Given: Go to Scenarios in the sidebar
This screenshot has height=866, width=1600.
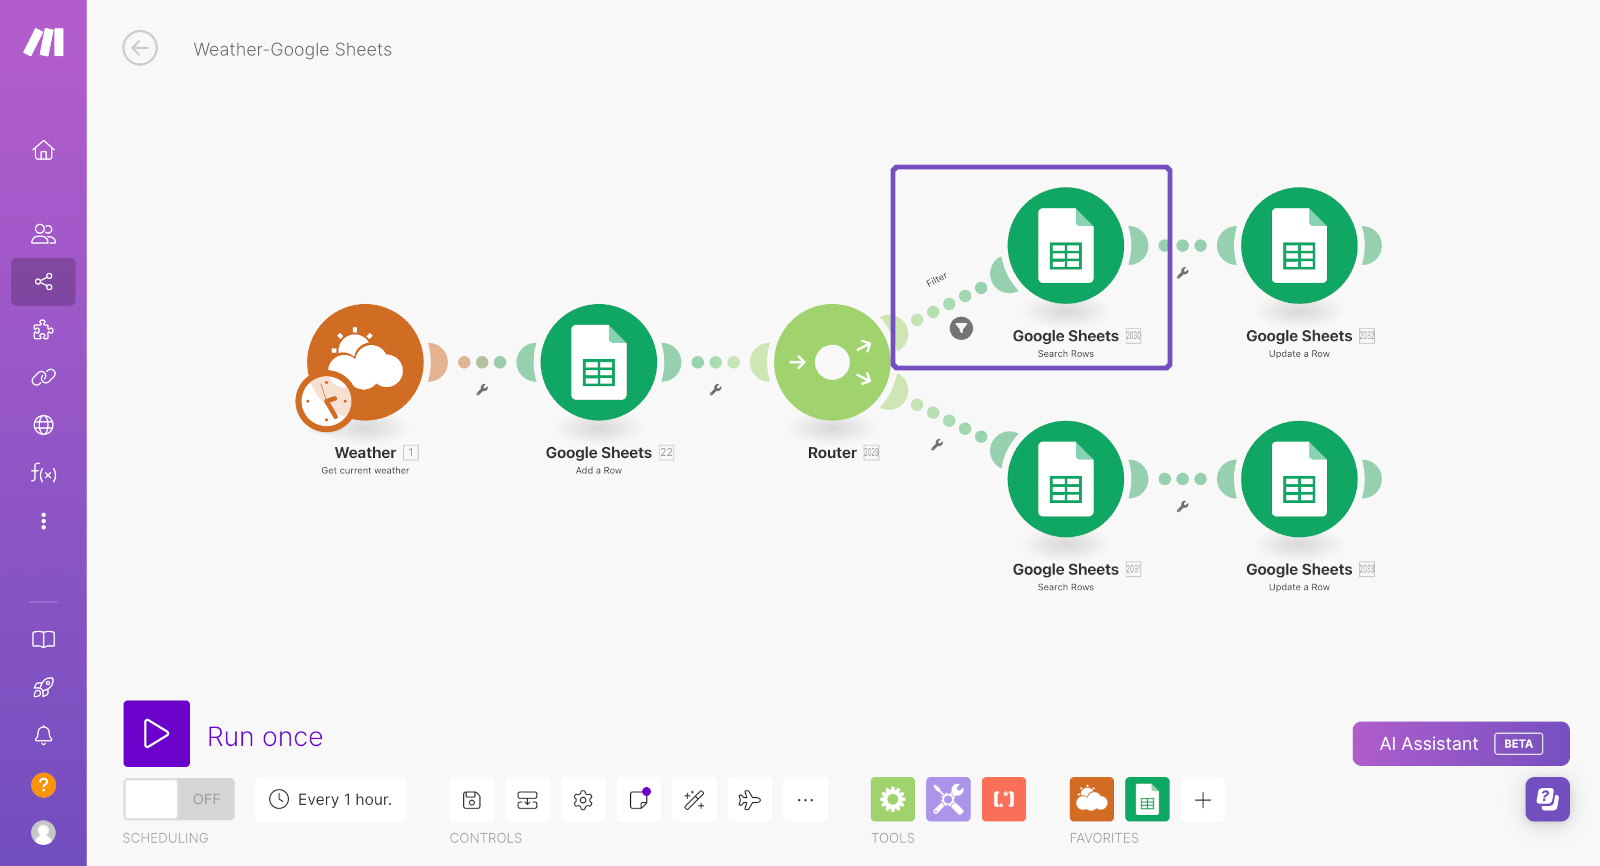Looking at the screenshot, I should 43,282.
